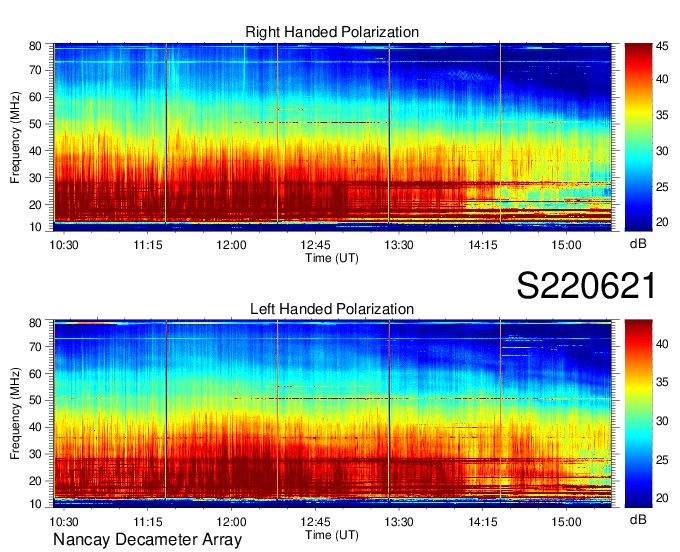Click the 11:15 tick under the right-handed plot

pyautogui.click(x=147, y=245)
